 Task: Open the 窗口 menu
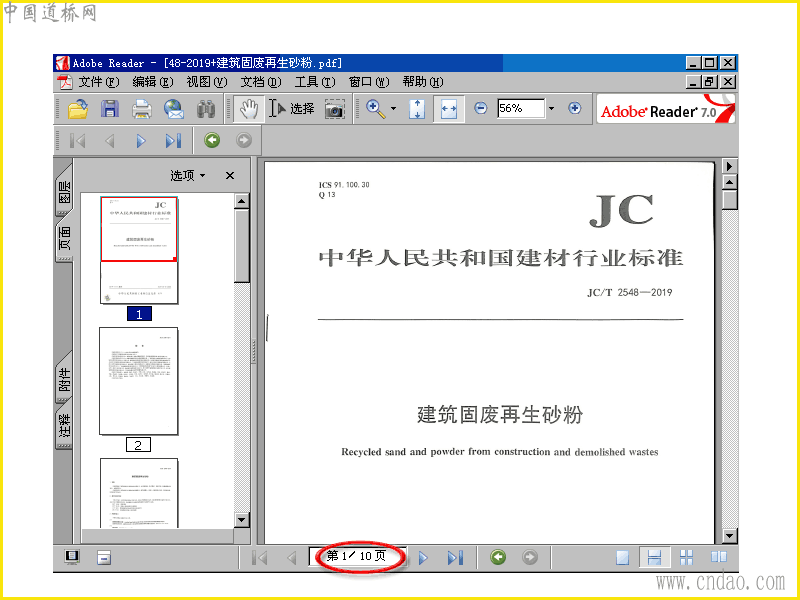[369, 82]
